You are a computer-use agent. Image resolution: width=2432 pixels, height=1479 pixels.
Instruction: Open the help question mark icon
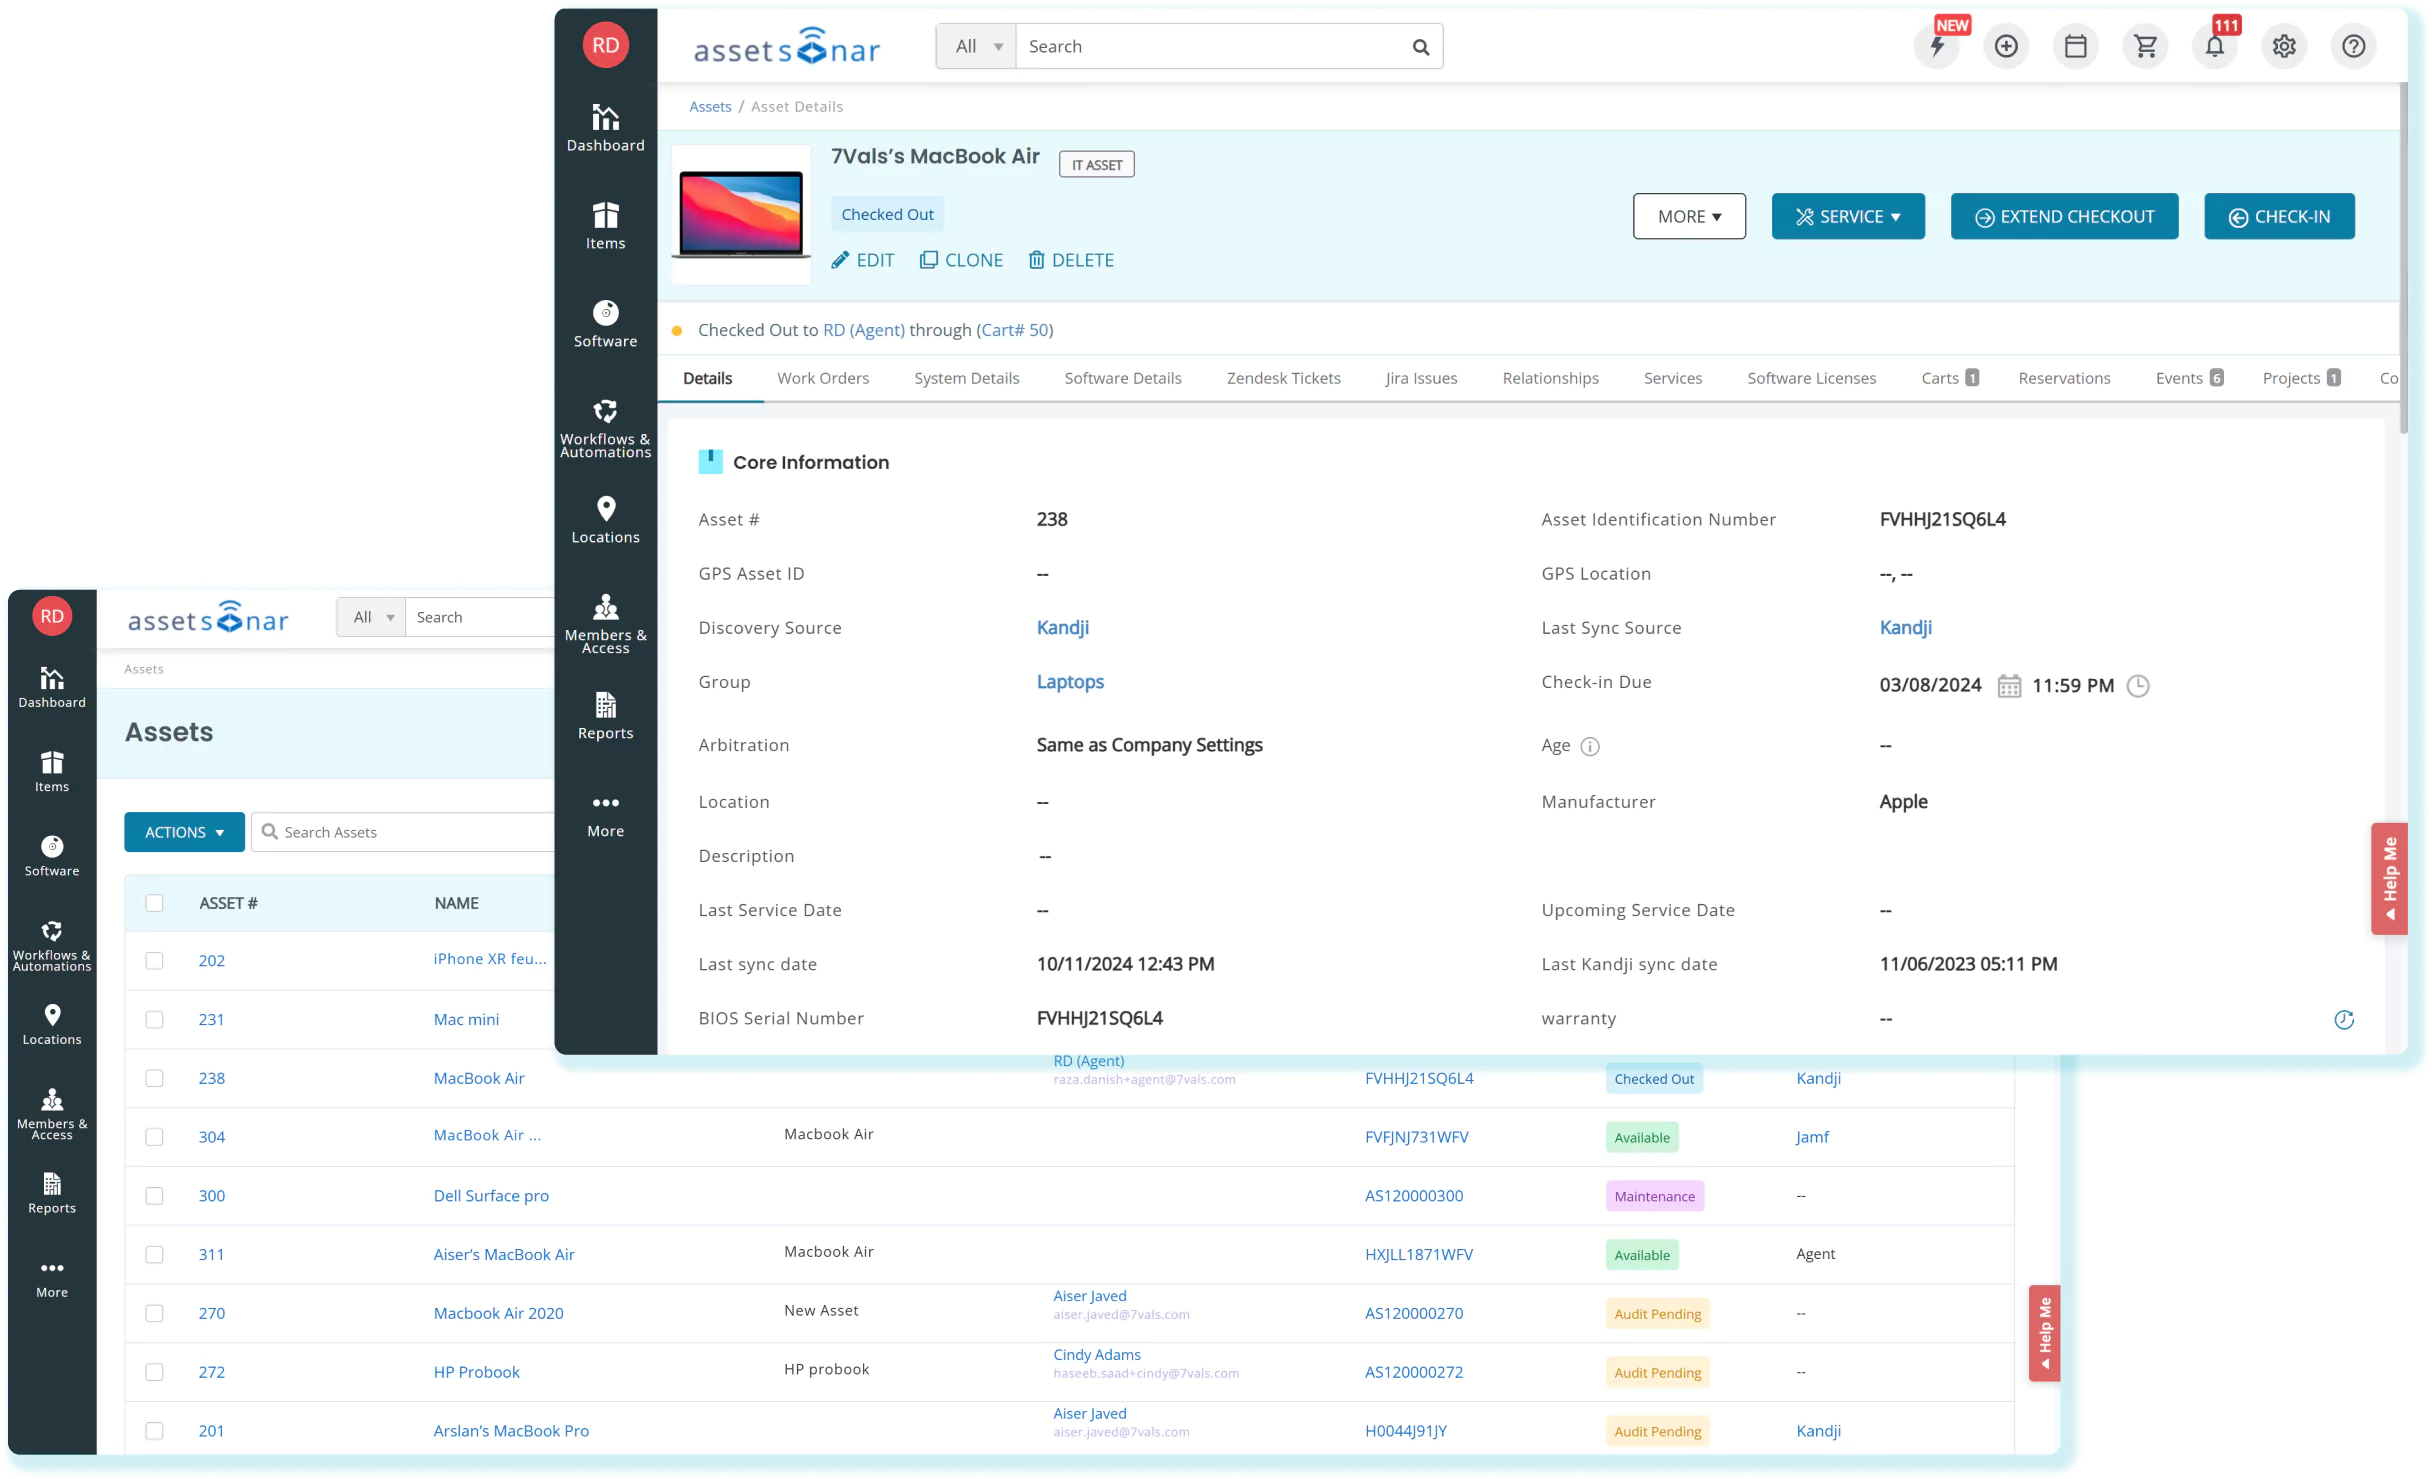2354,46
